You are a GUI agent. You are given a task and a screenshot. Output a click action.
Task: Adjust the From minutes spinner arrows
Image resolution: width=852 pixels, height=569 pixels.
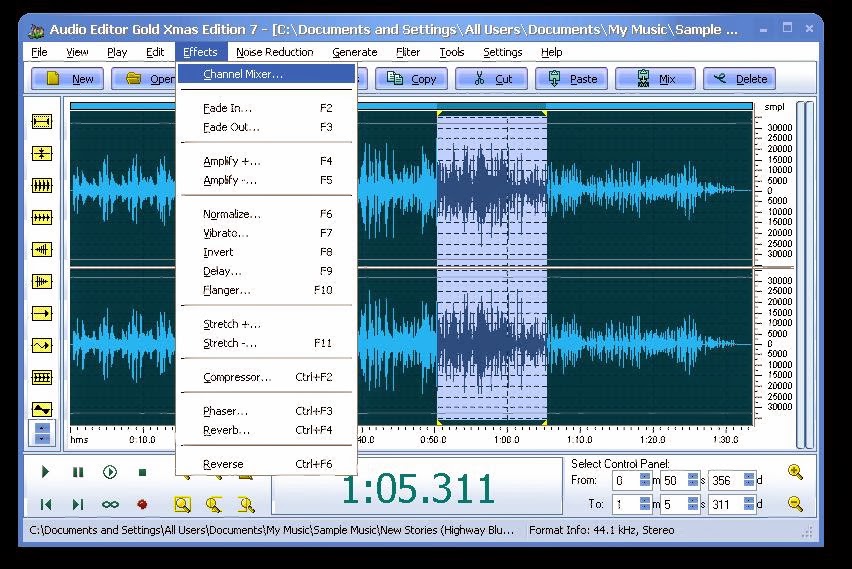pyautogui.click(x=645, y=480)
